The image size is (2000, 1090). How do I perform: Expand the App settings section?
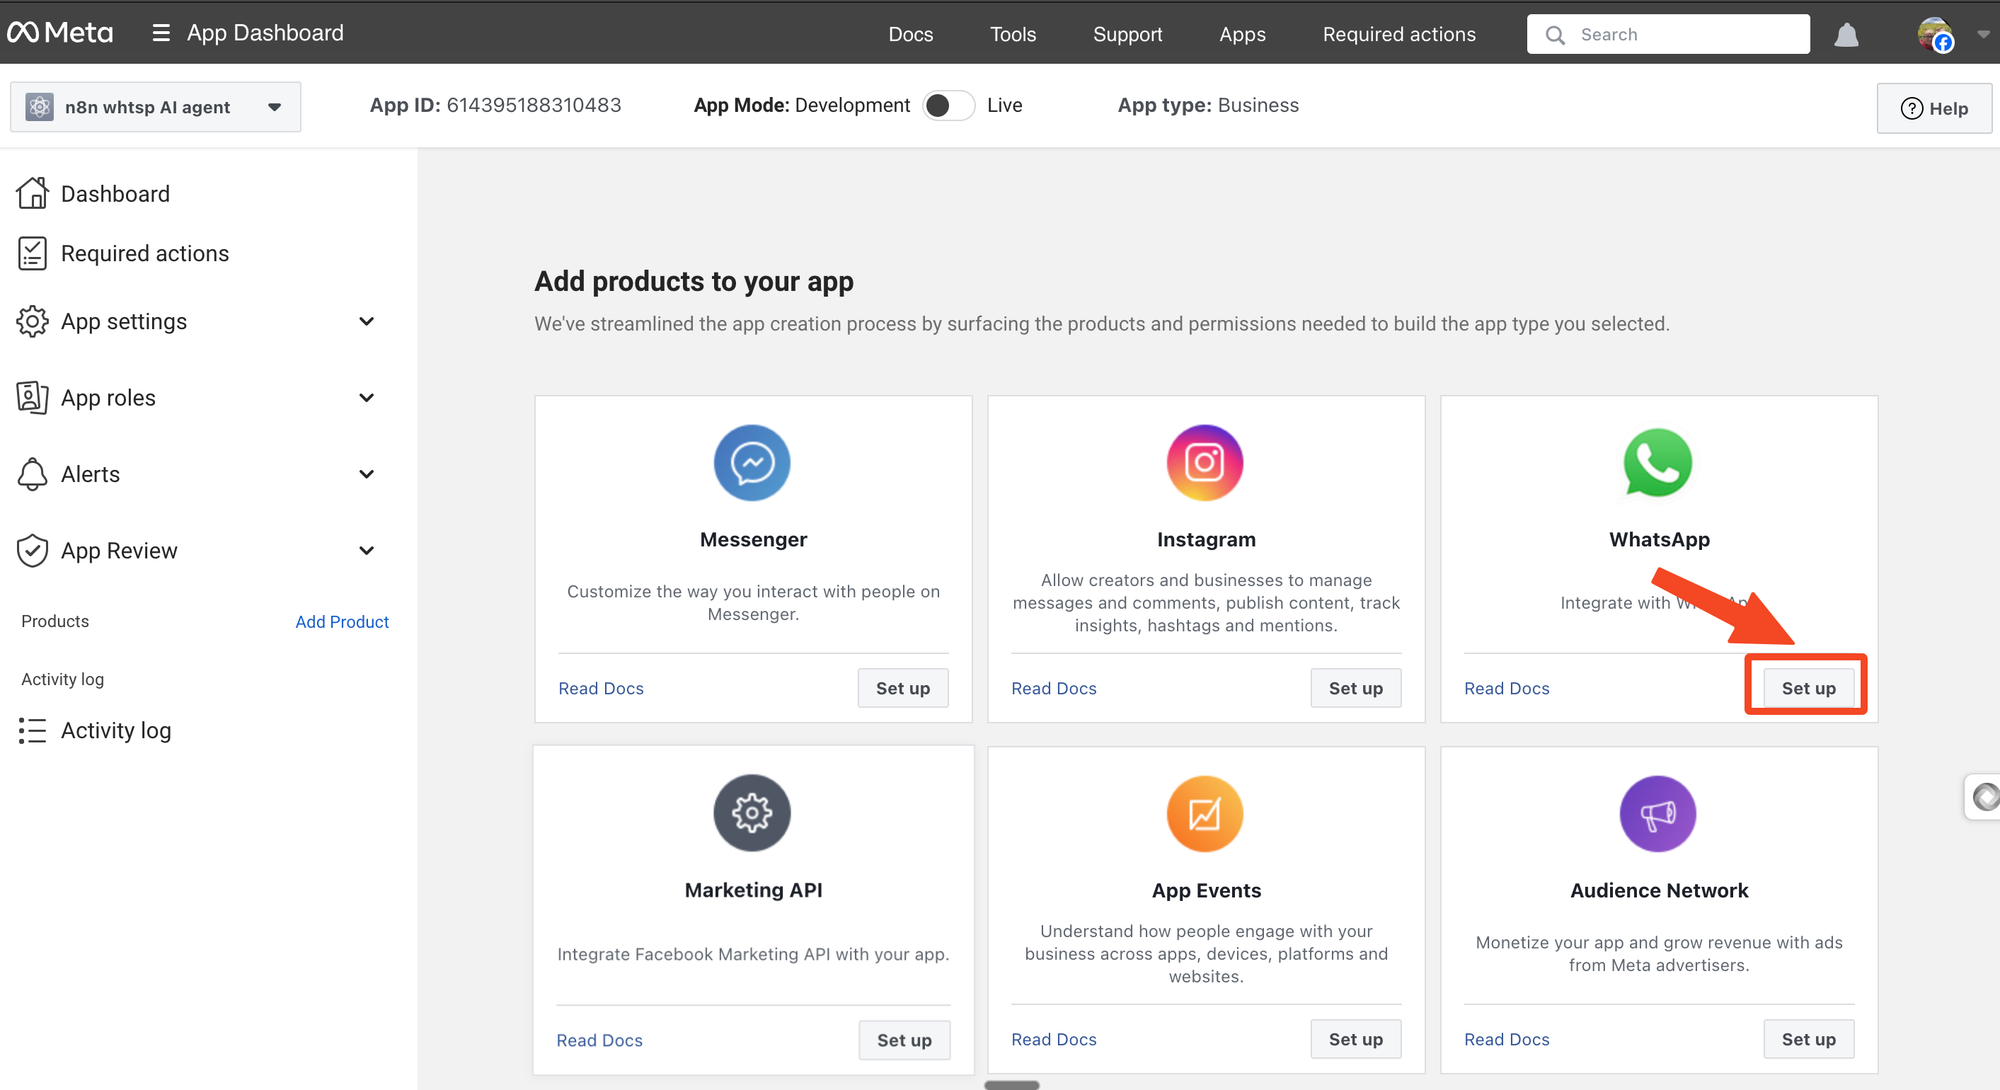[x=366, y=321]
